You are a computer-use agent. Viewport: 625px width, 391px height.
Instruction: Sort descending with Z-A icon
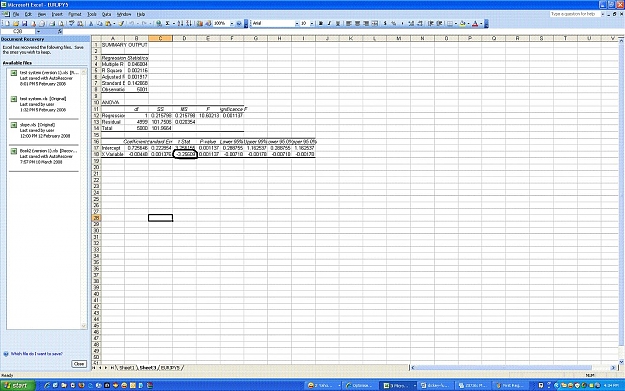click(188, 24)
